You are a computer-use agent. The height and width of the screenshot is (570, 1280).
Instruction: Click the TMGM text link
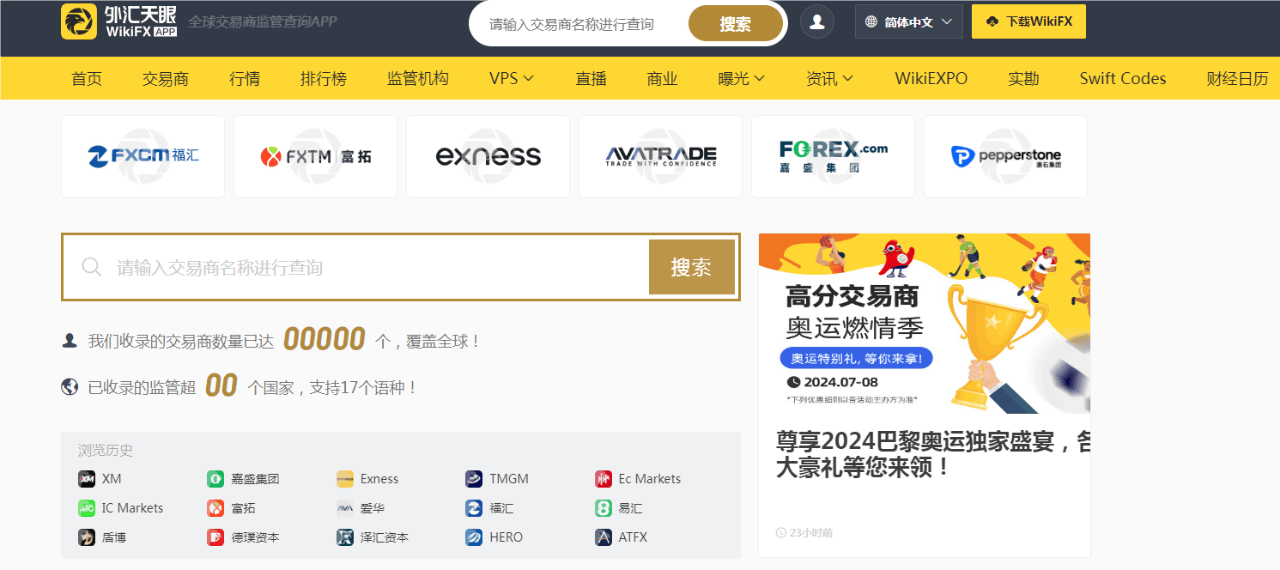tap(509, 479)
